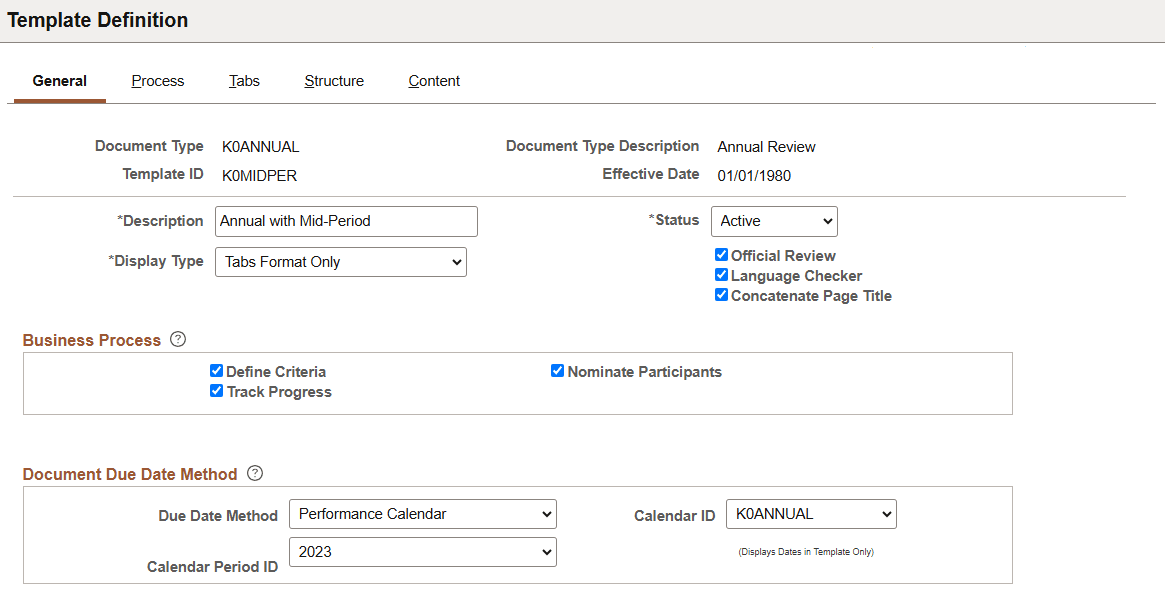Open Document Due Date Method help icon
The image size is (1165, 596).
[255, 473]
